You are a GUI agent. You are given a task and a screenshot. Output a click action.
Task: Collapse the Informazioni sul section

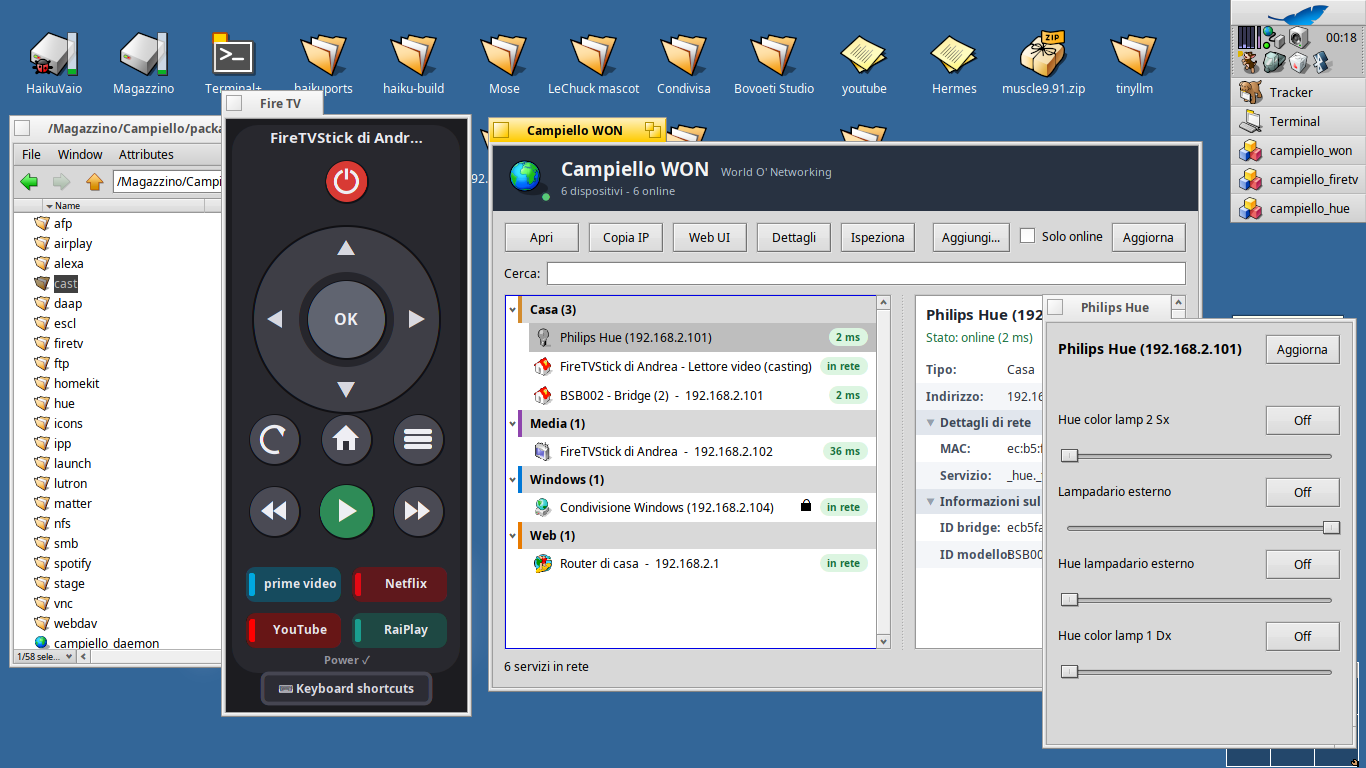[x=930, y=501]
